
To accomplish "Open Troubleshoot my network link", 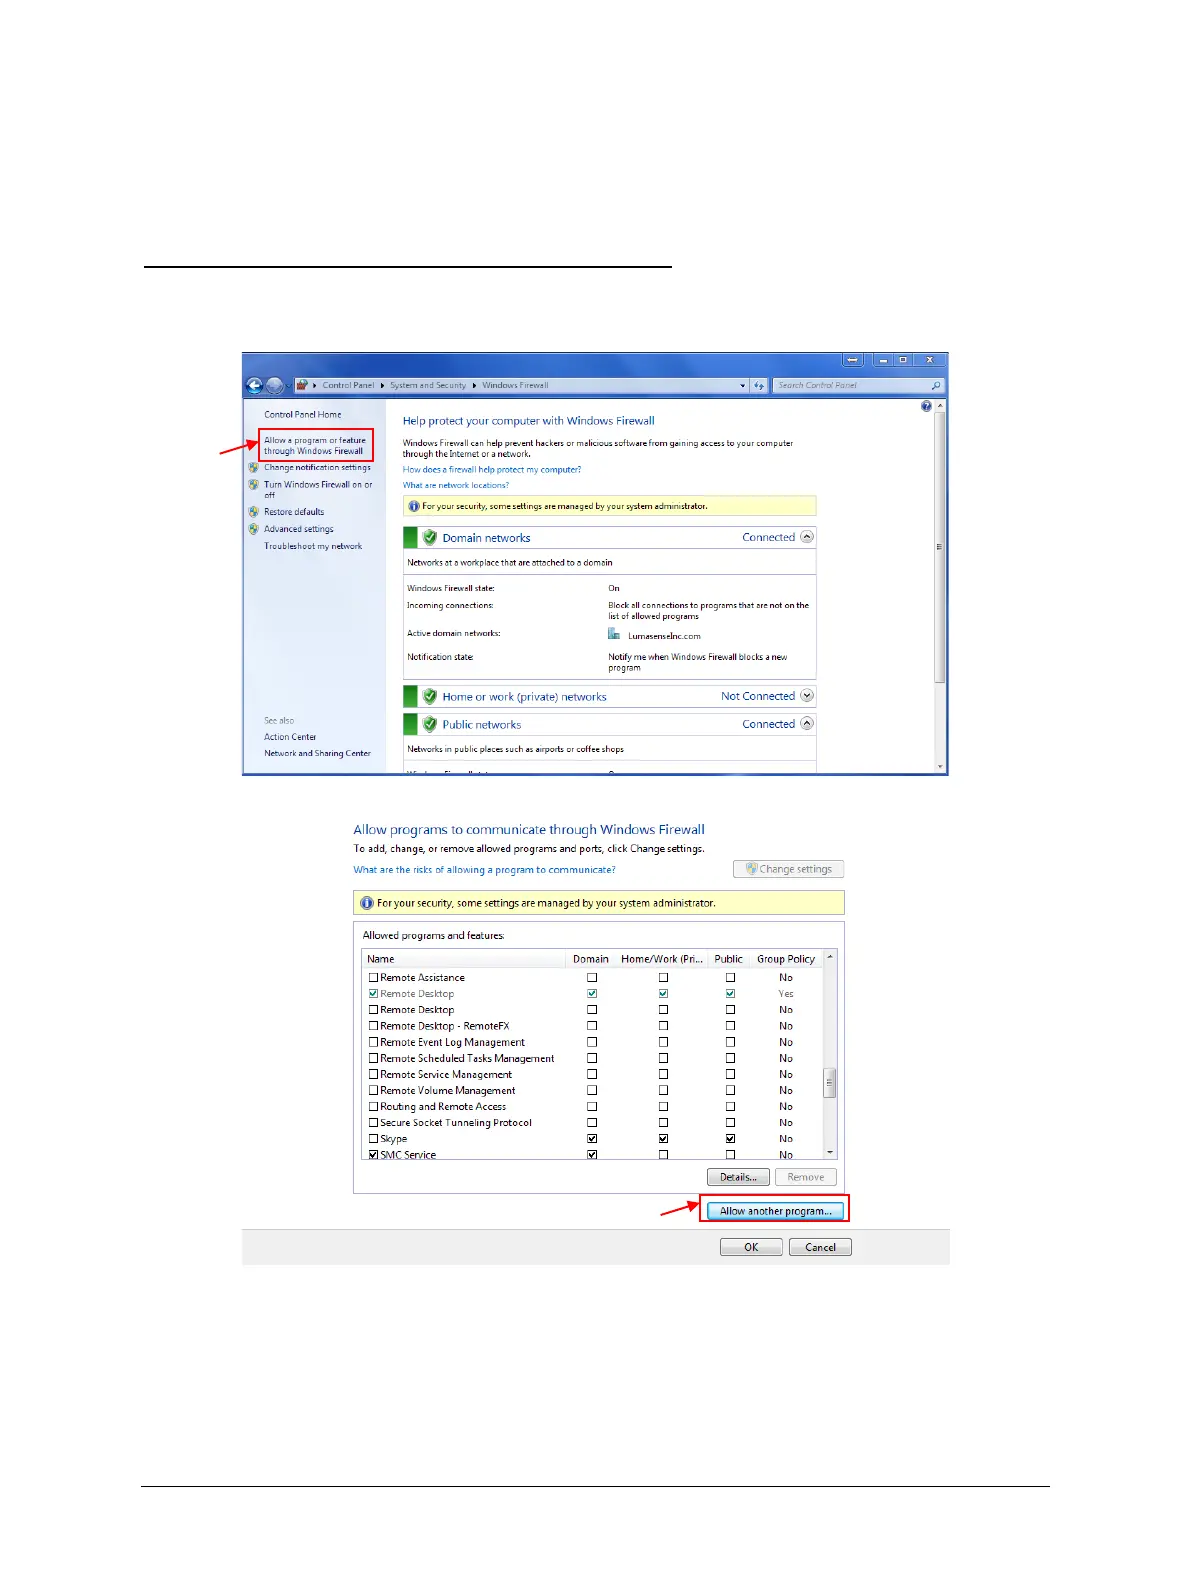I will [313, 546].
